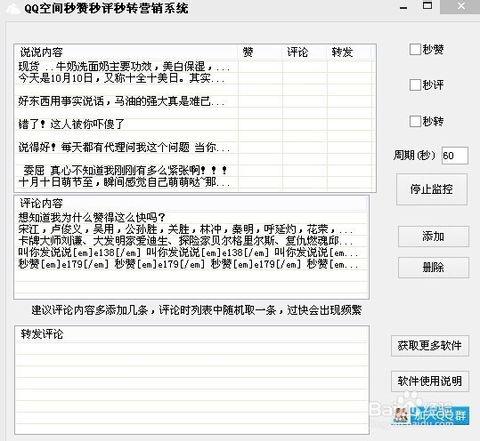Click the 转发 column header
The width and height of the screenshot is (480, 441).
click(x=349, y=52)
